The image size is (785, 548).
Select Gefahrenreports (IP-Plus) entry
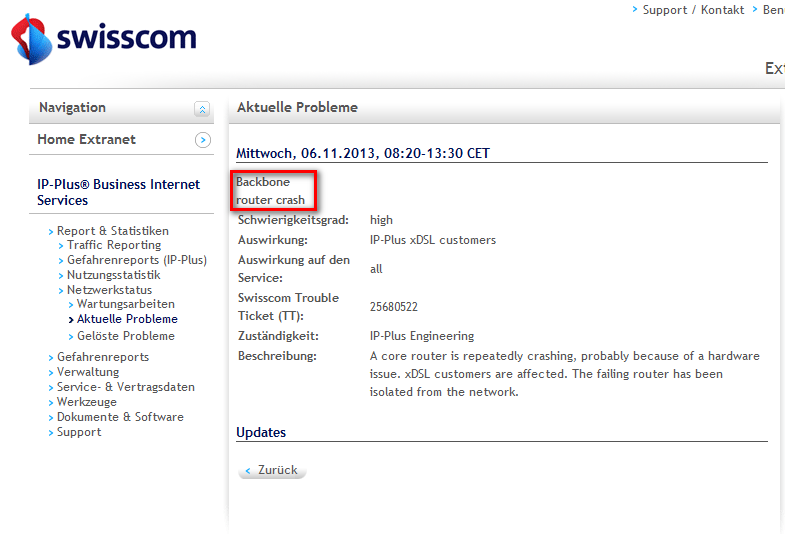pyautogui.click(x=136, y=260)
